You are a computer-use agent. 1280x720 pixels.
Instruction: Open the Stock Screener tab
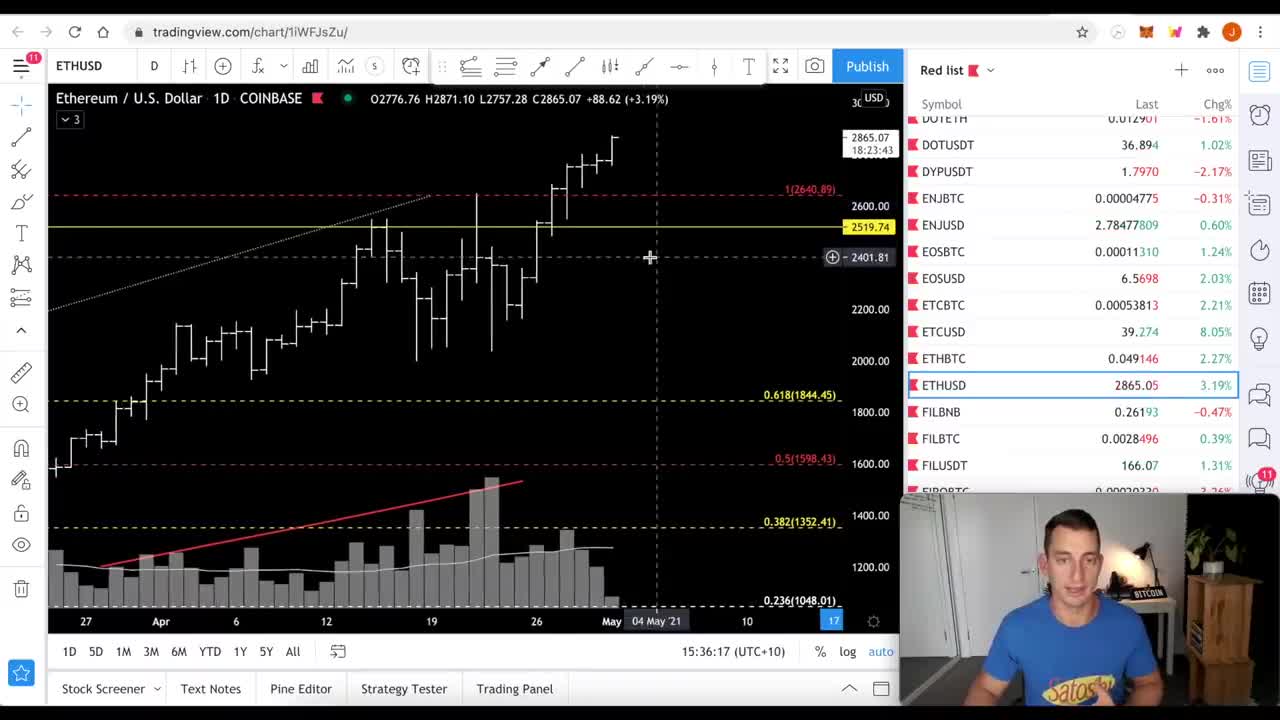click(x=103, y=689)
